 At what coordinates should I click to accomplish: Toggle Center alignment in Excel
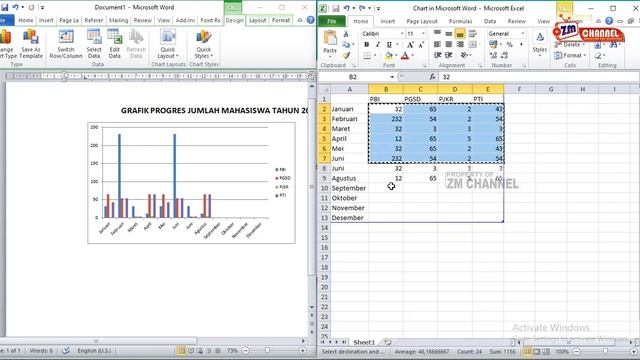click(449, 44)
